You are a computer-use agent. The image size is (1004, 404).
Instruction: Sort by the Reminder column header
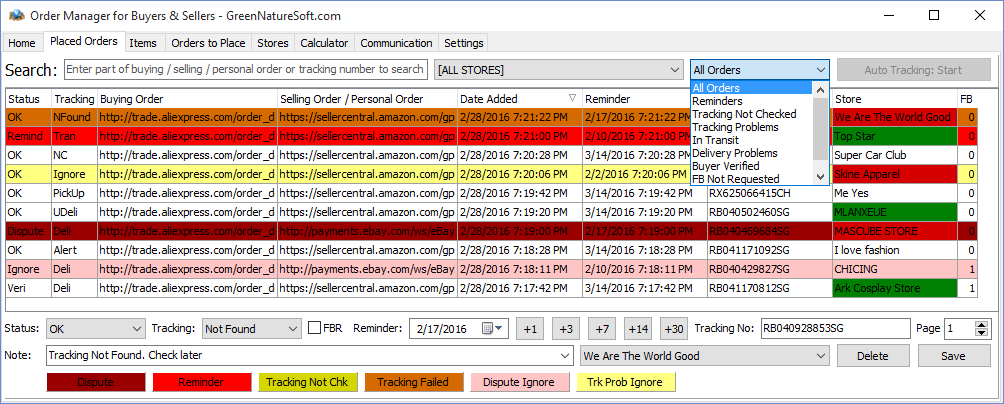pyautogui.click(x=645, y=99)
